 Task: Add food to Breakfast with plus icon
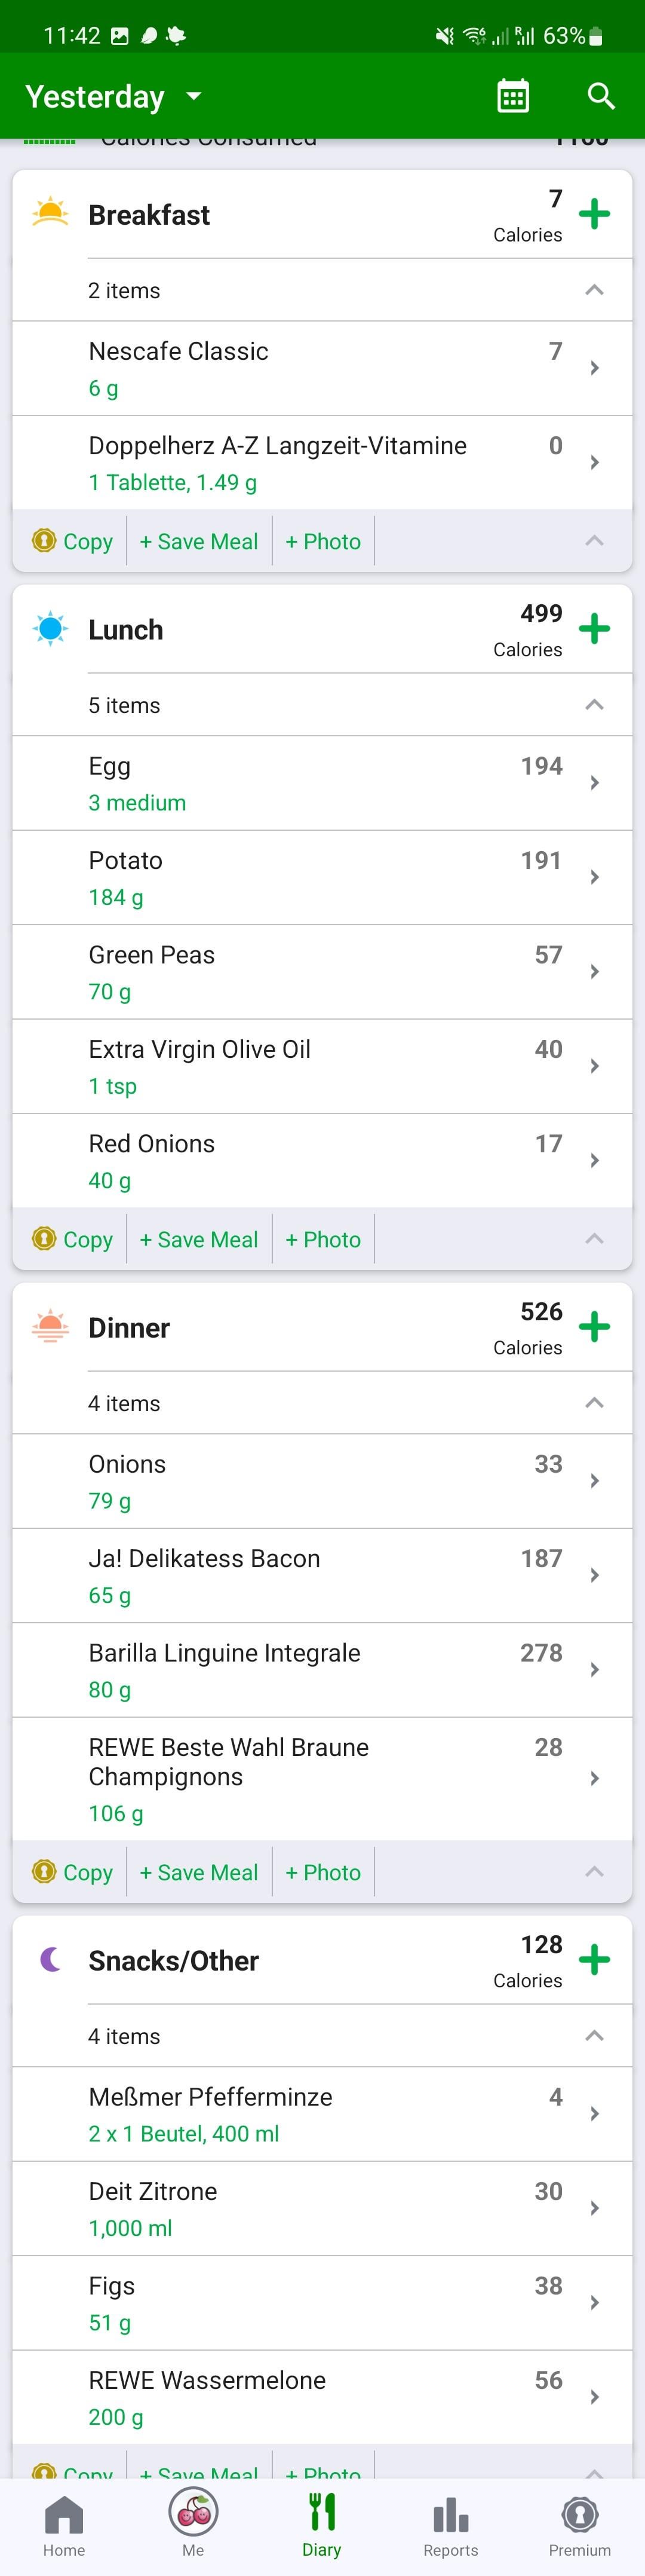coord(594,214)
